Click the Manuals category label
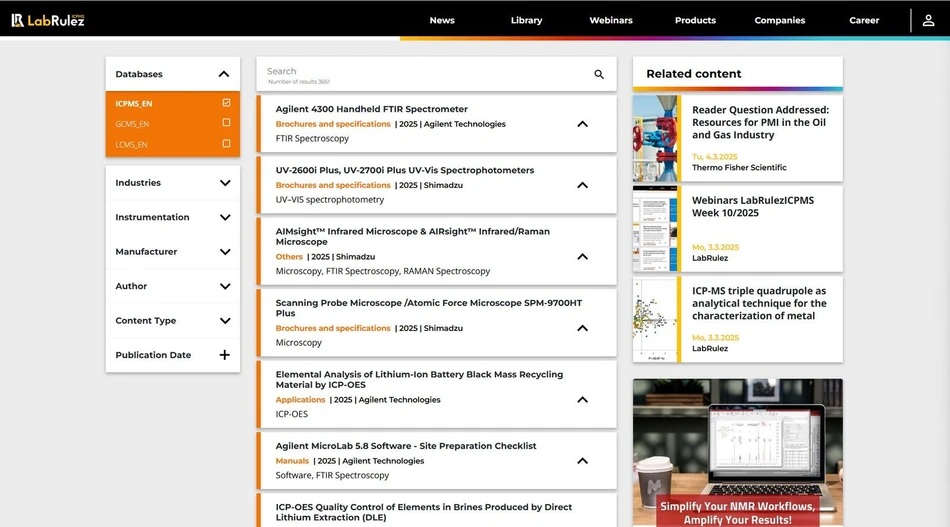 tap(292, 461)
